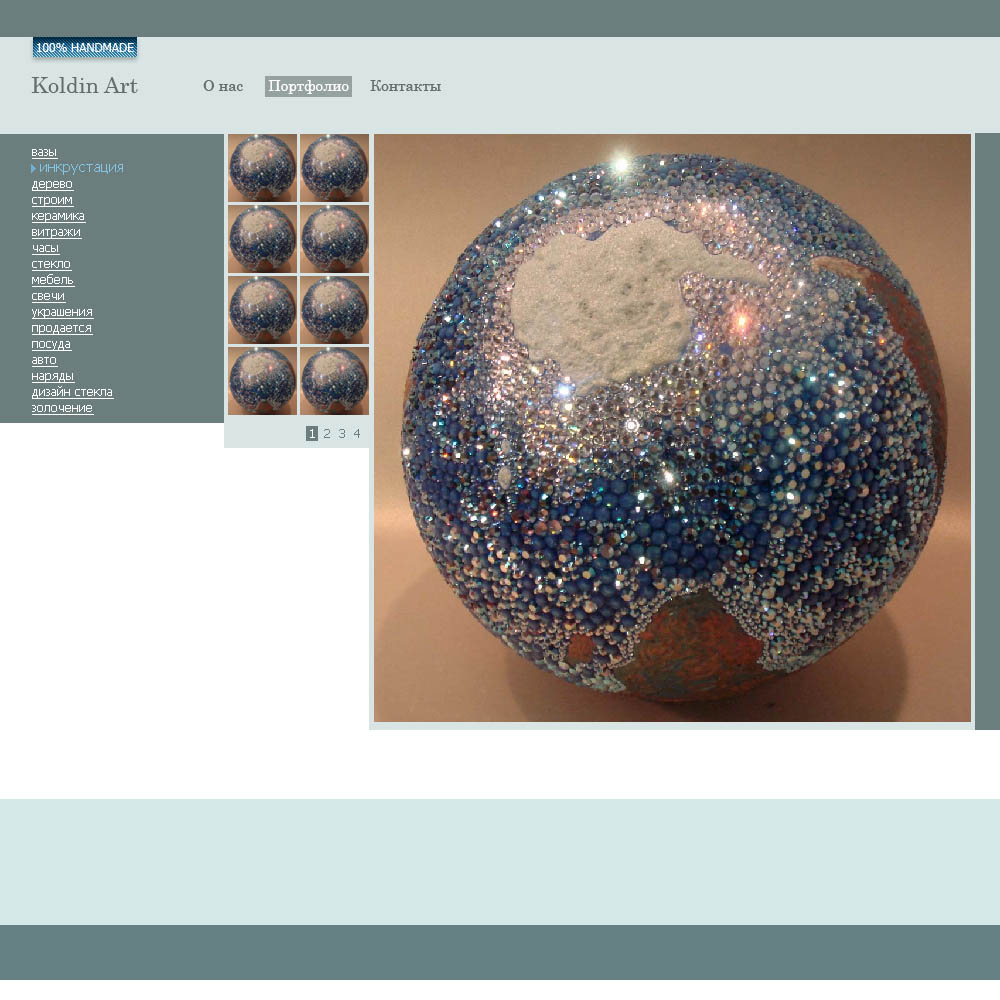
Task: Open the витражи category
Action: click(56, 232)
